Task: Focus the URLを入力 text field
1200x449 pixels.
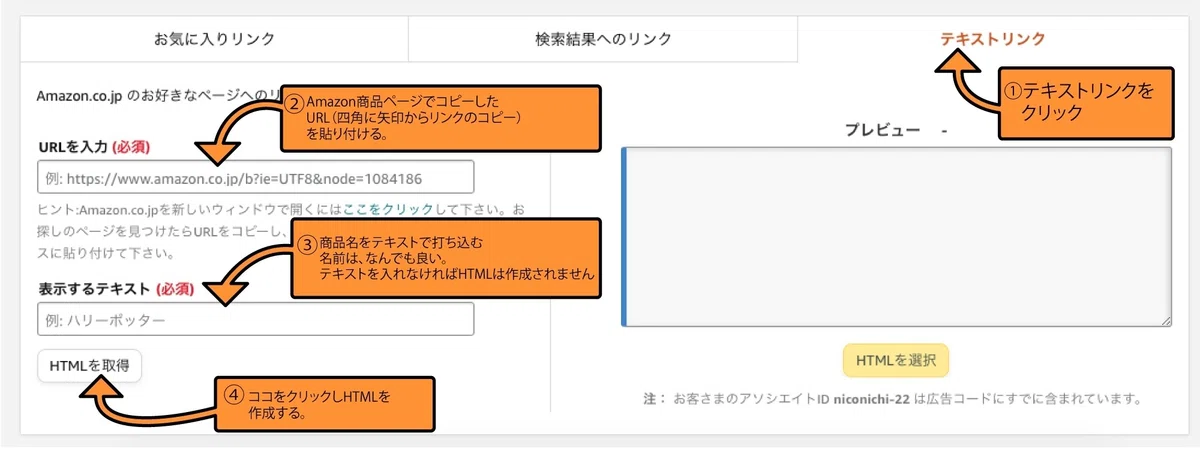Action: 255,177
